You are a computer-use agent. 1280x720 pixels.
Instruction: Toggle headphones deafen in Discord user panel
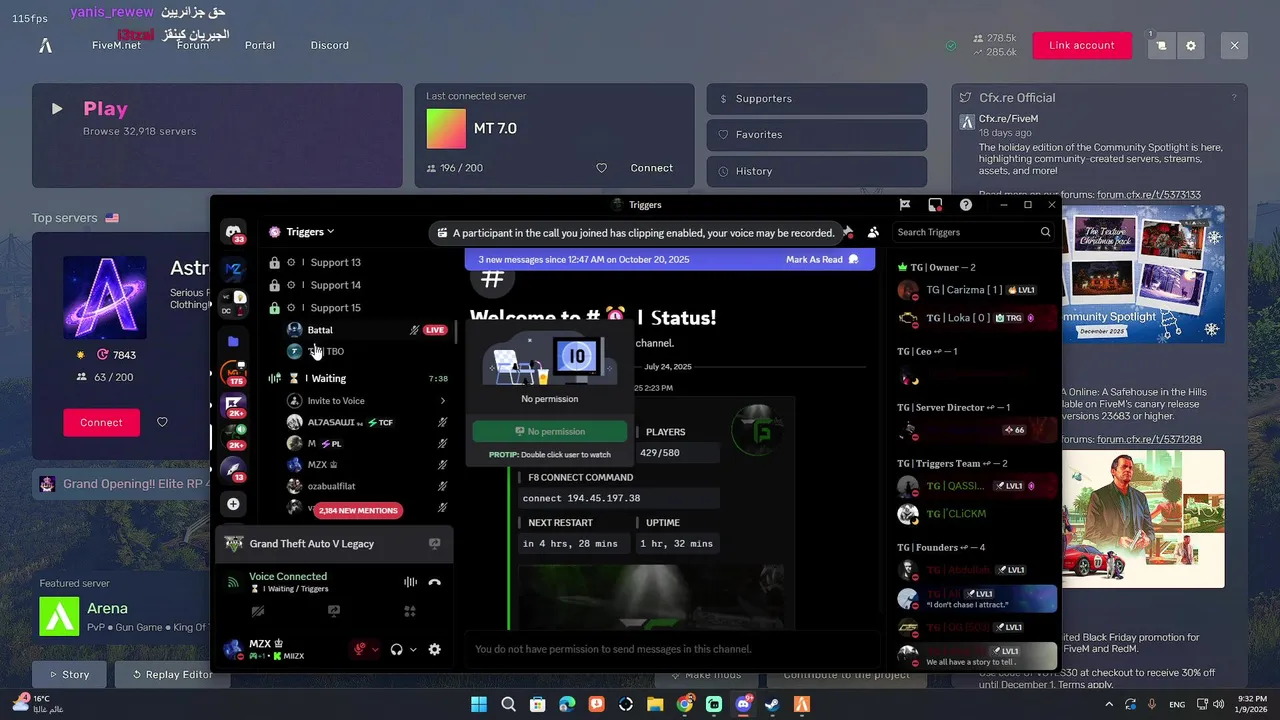click(x=397, y=649)
